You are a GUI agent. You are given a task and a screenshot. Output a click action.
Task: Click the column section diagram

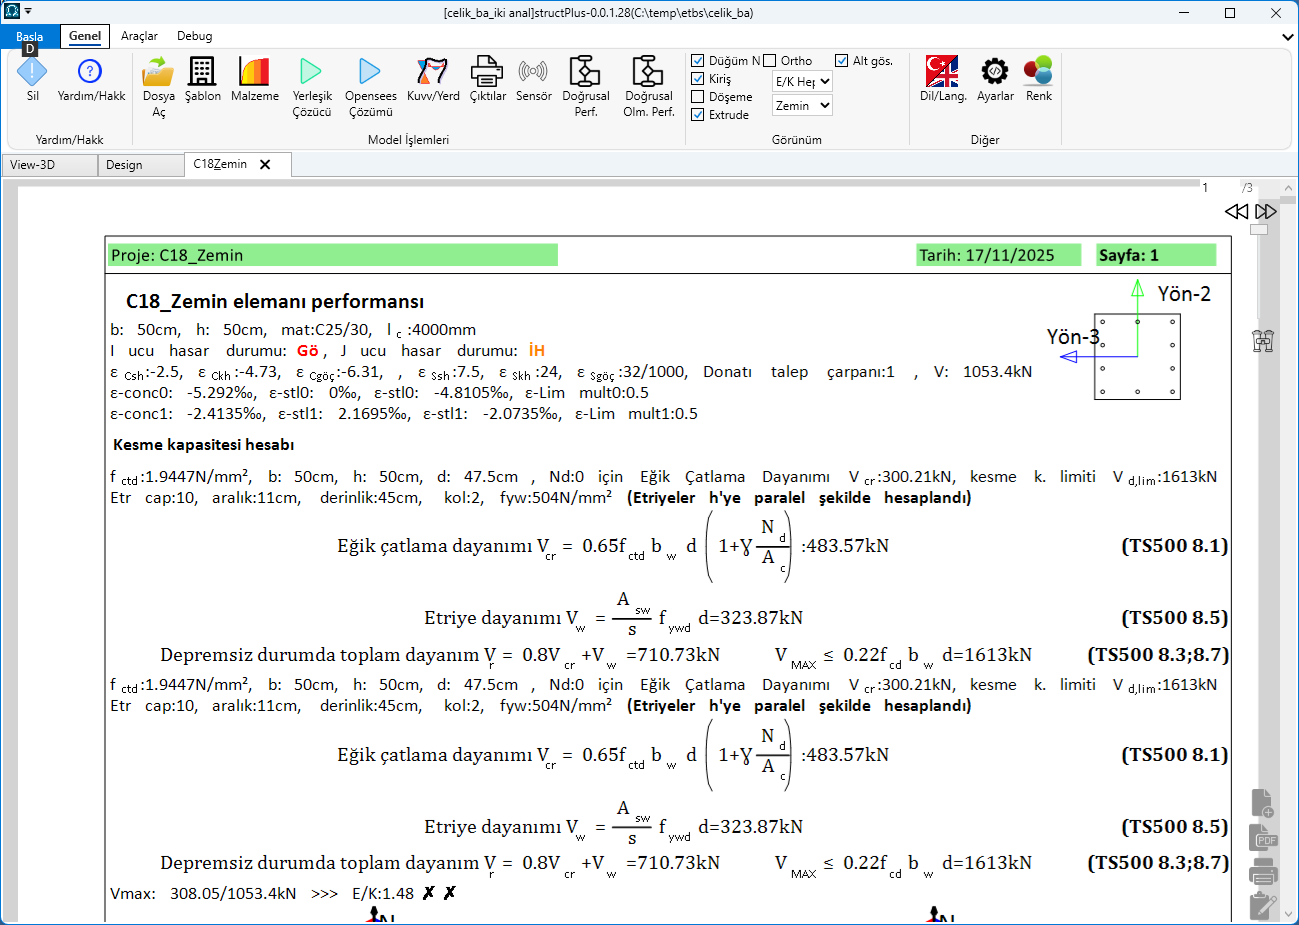pos(1137,357)
